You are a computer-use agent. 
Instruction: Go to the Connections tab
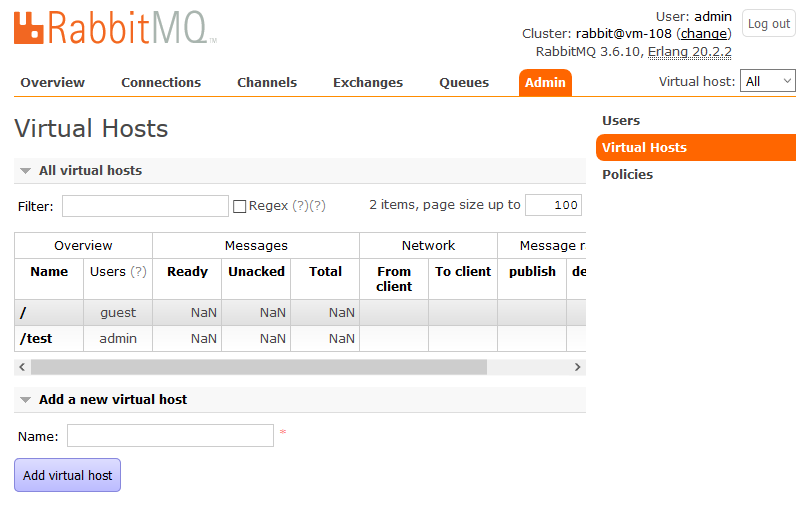pos(161,82)
